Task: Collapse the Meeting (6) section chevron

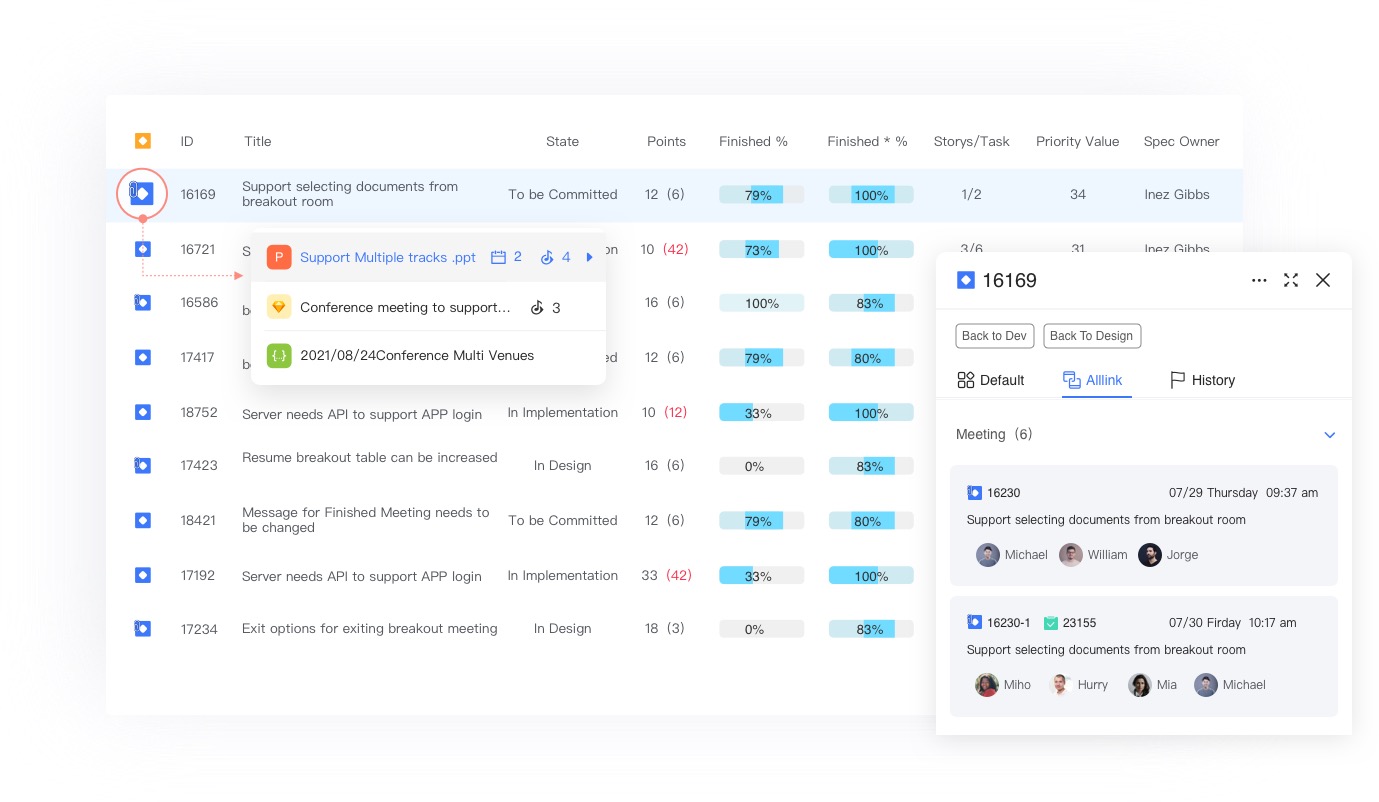Action: click(x=1329, y=435)
